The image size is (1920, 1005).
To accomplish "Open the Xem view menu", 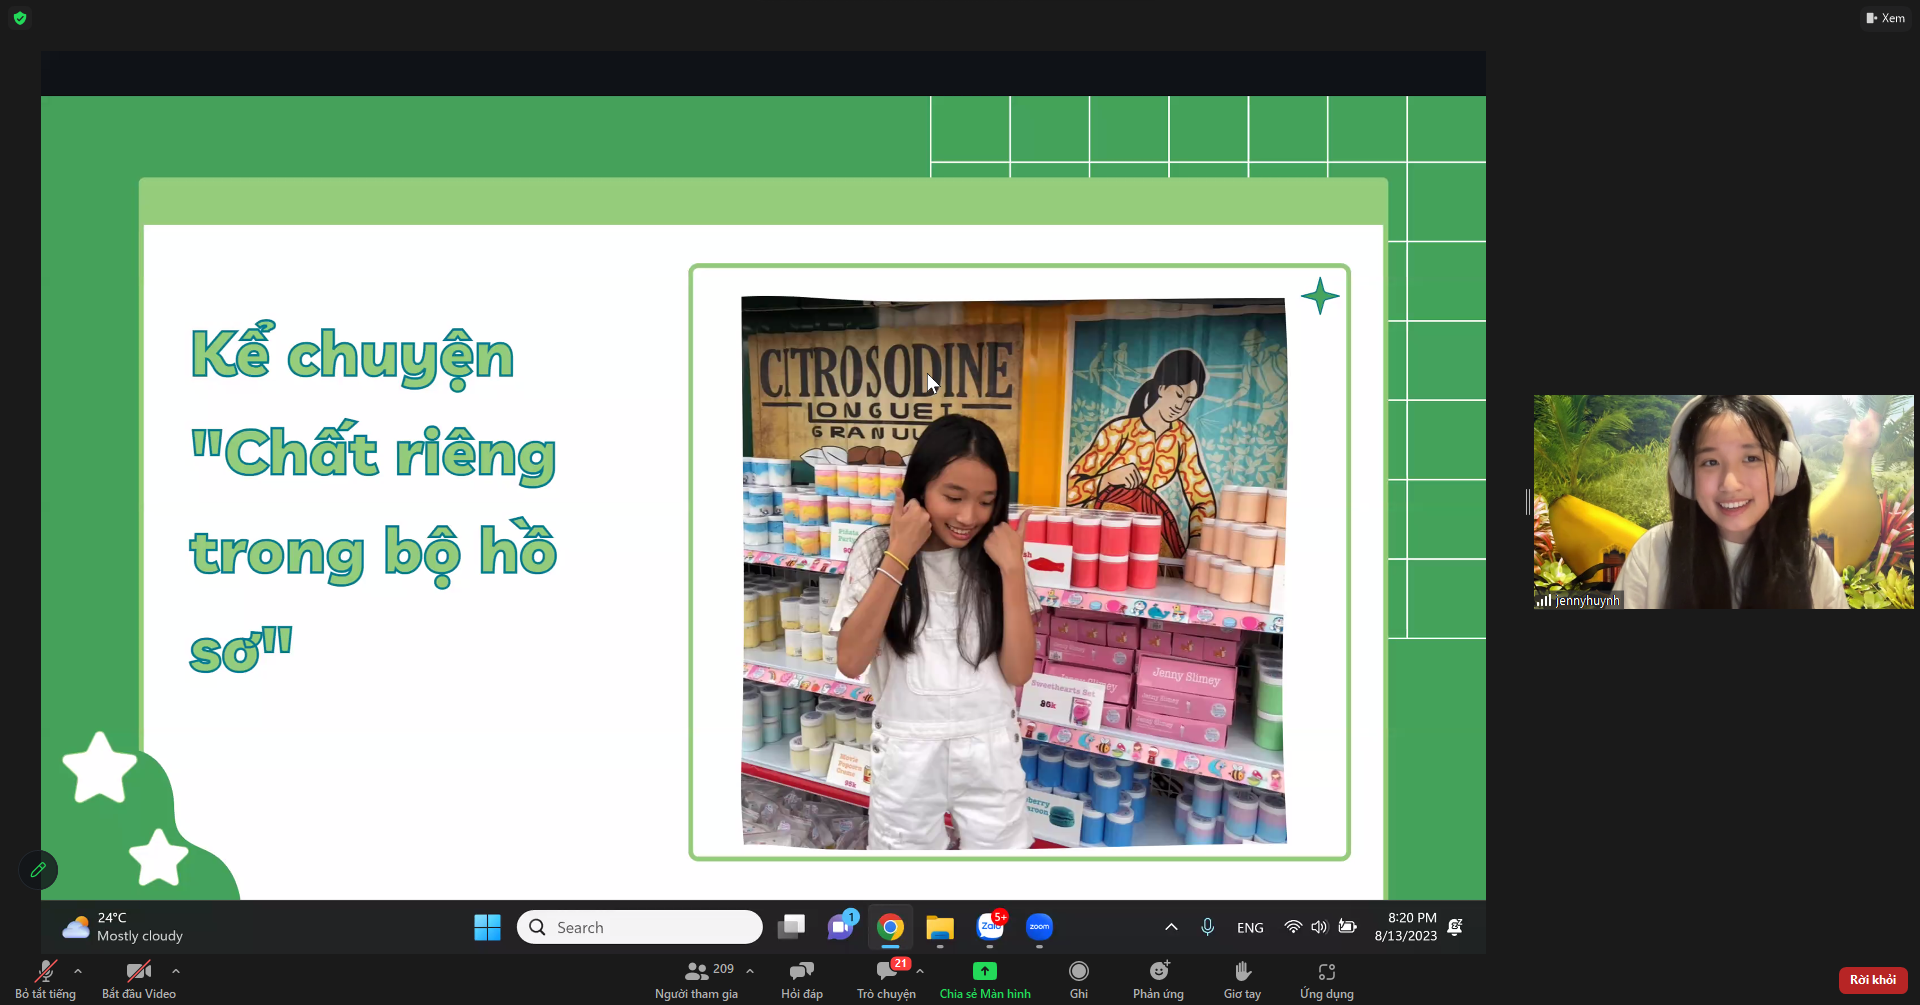I will click(x=1885, y=18).
